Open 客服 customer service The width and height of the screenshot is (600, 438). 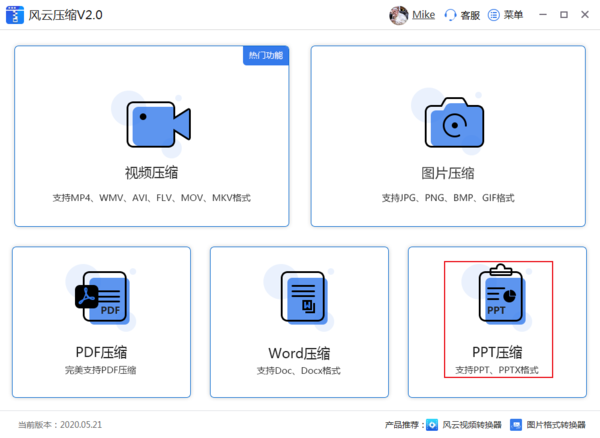point(470,15)
